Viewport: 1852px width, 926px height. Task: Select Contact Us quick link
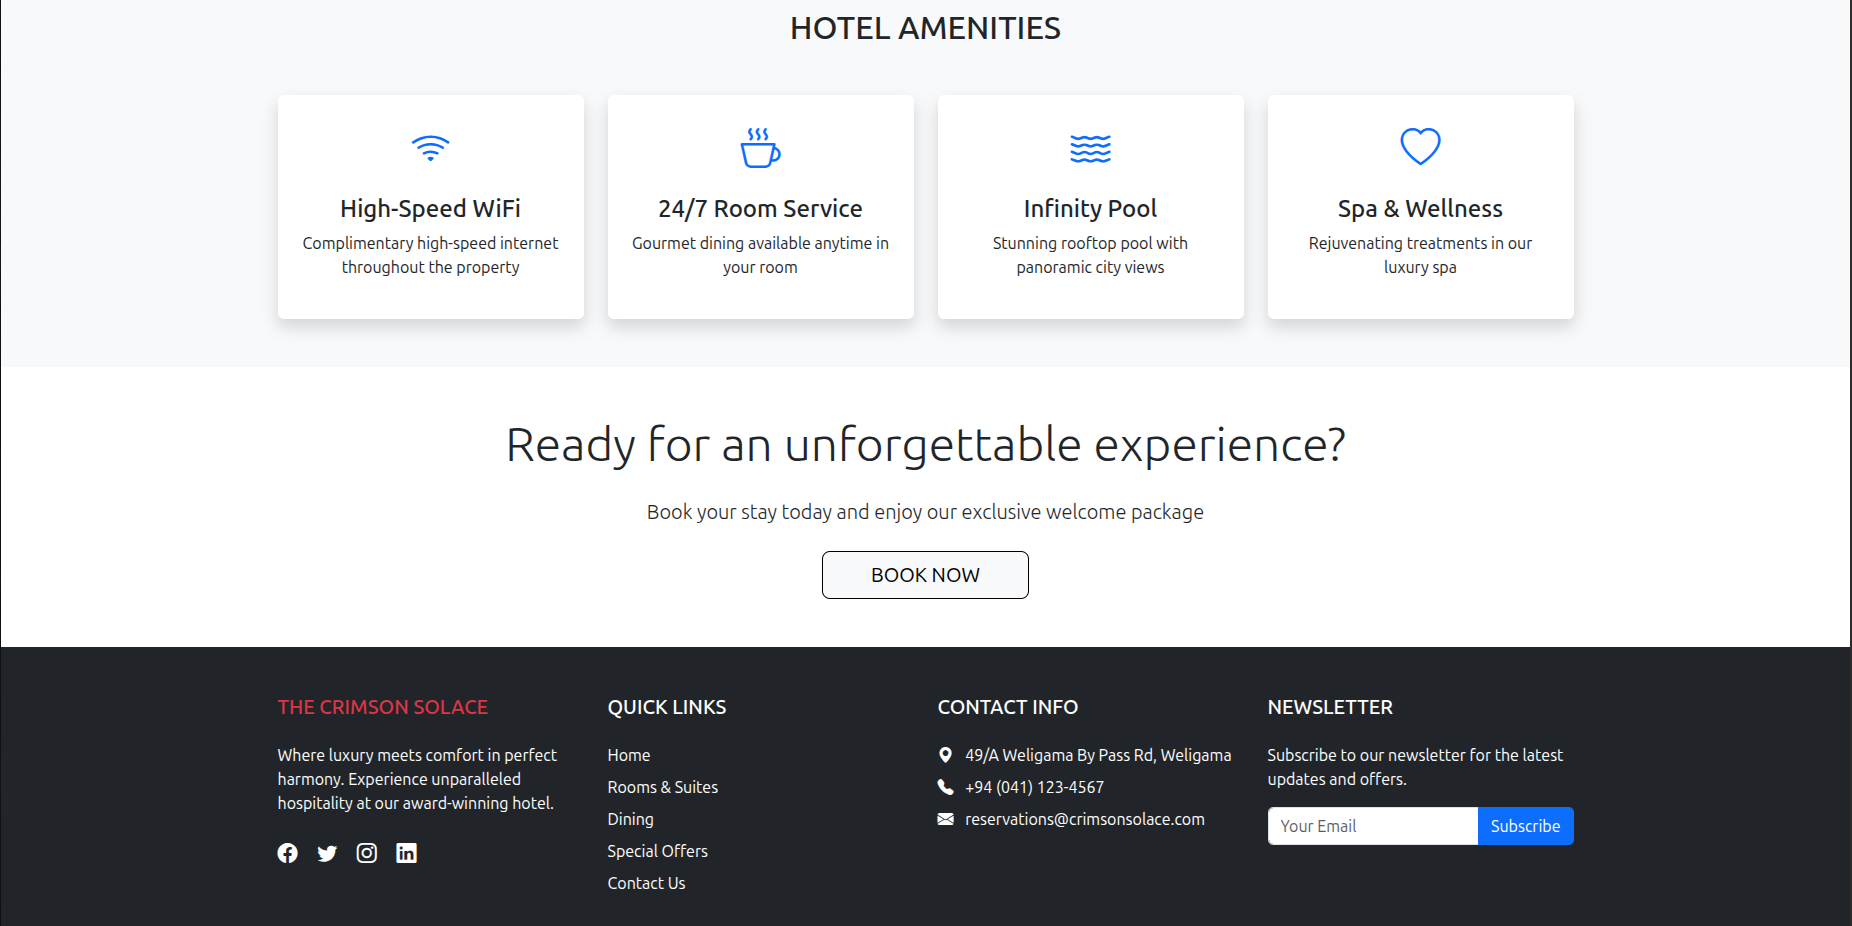pyautogui.click(x=646, y=883)
